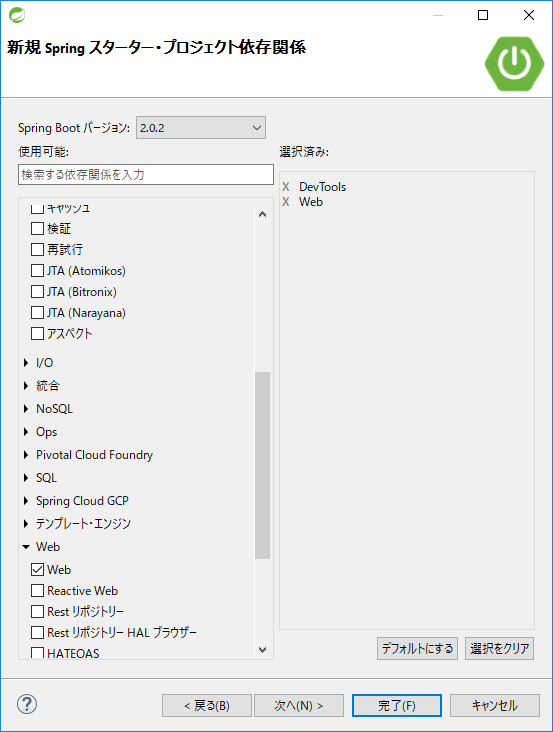Click the scrollbar down arrow in dependency list
Image resolution: width=553 pixels, height=732 pixels.
coord(262,649)
